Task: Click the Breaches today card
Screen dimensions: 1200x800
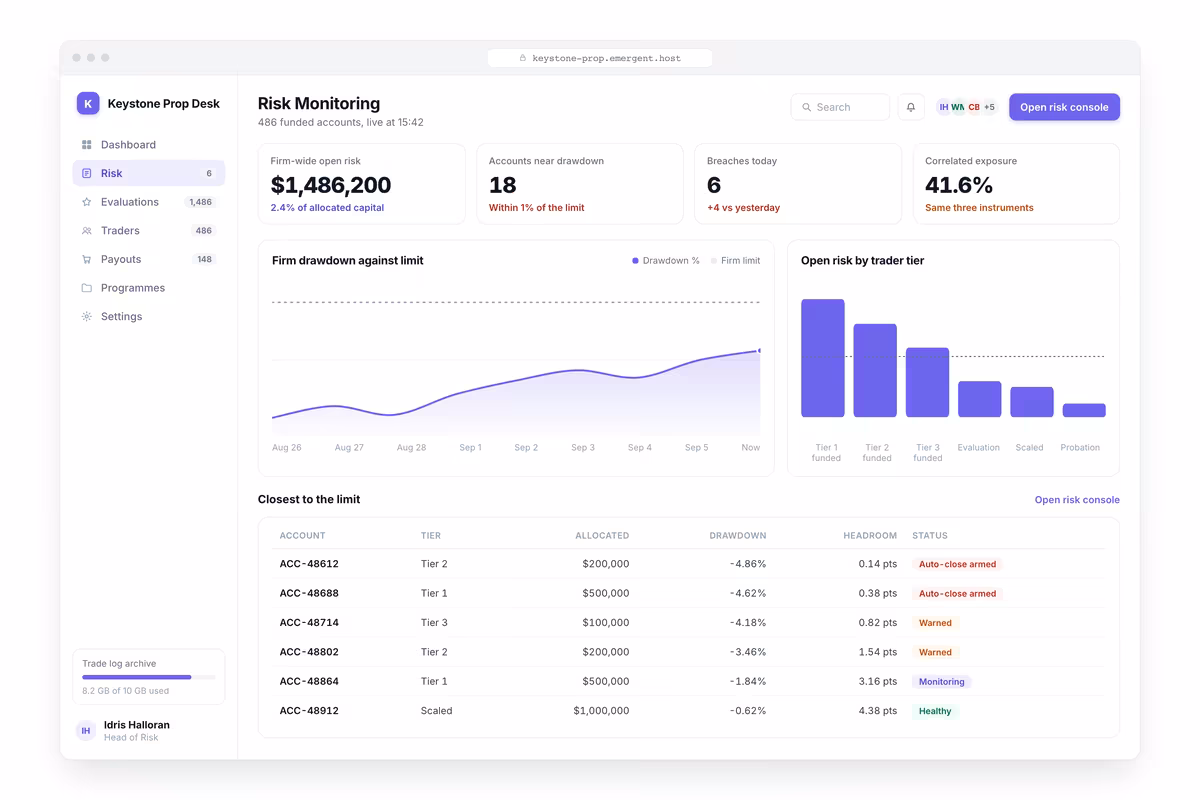Action: point(798,184)
